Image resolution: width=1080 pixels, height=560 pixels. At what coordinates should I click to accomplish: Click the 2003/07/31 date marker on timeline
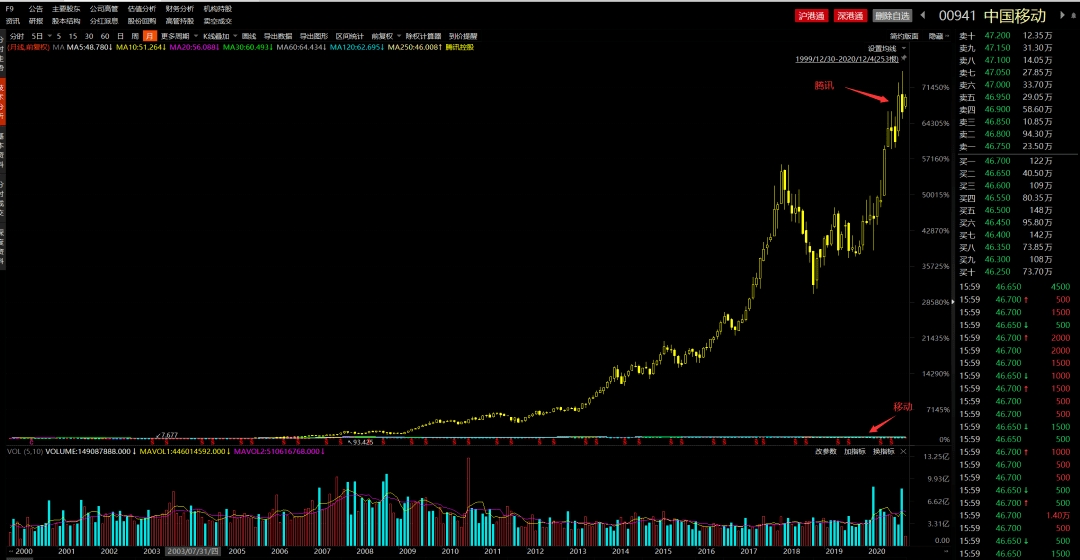[194, 551]
